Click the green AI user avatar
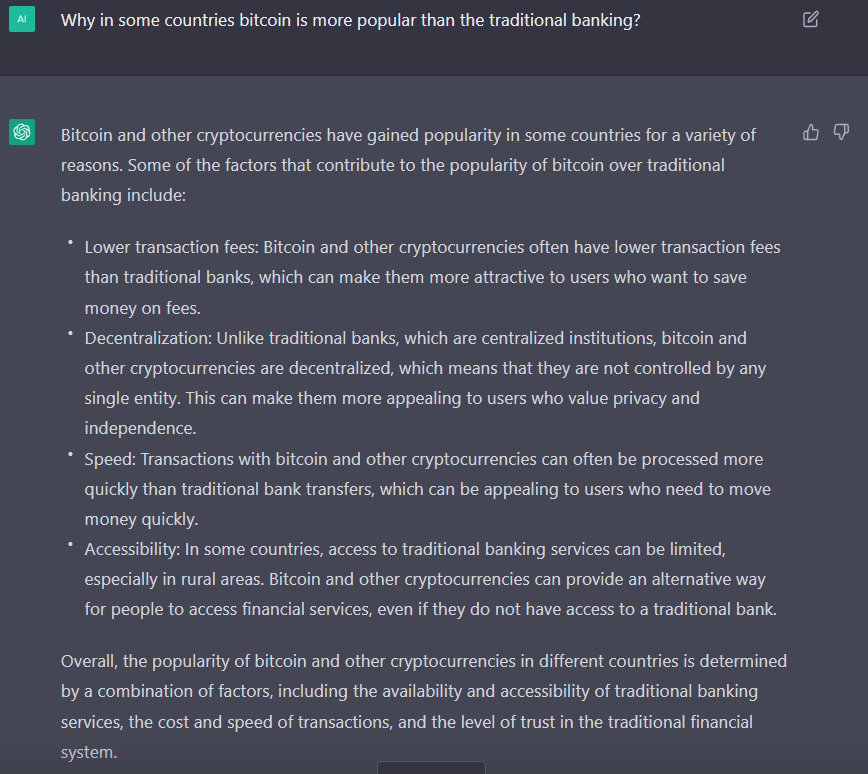This screenshot has width=868, height=774. [x=22, y=19]
